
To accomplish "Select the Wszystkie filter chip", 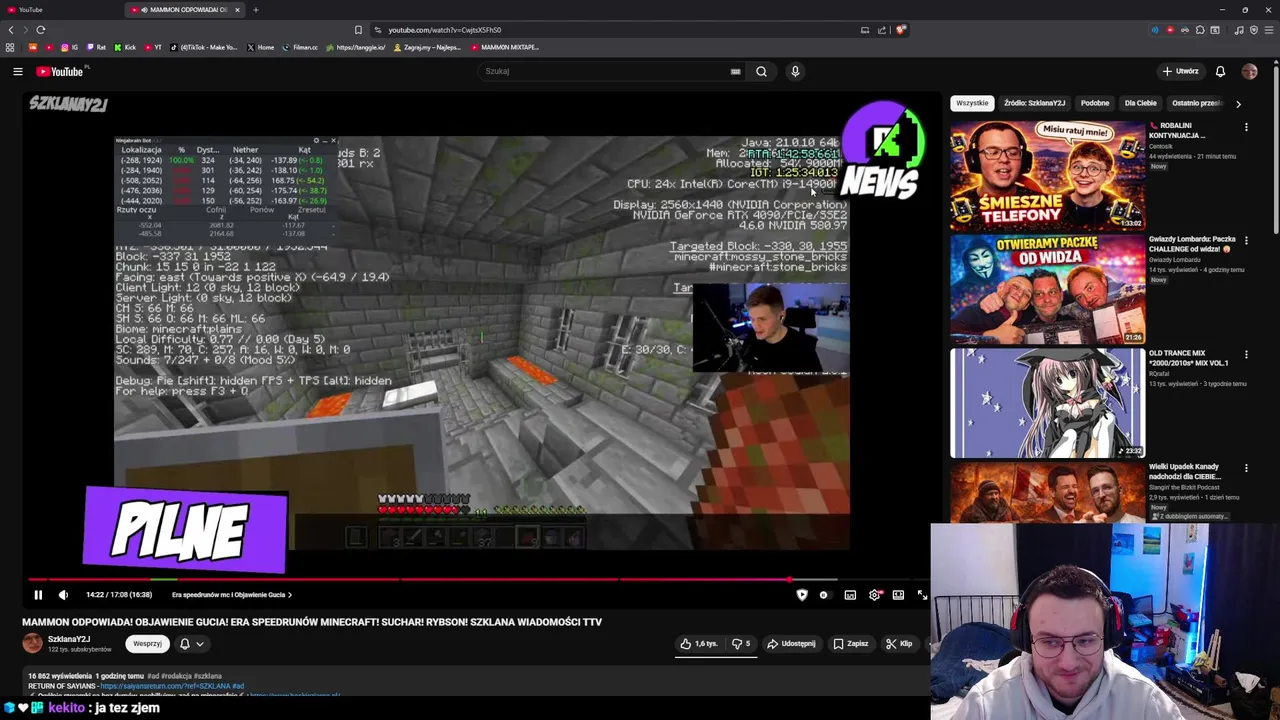I will [972, 103].
